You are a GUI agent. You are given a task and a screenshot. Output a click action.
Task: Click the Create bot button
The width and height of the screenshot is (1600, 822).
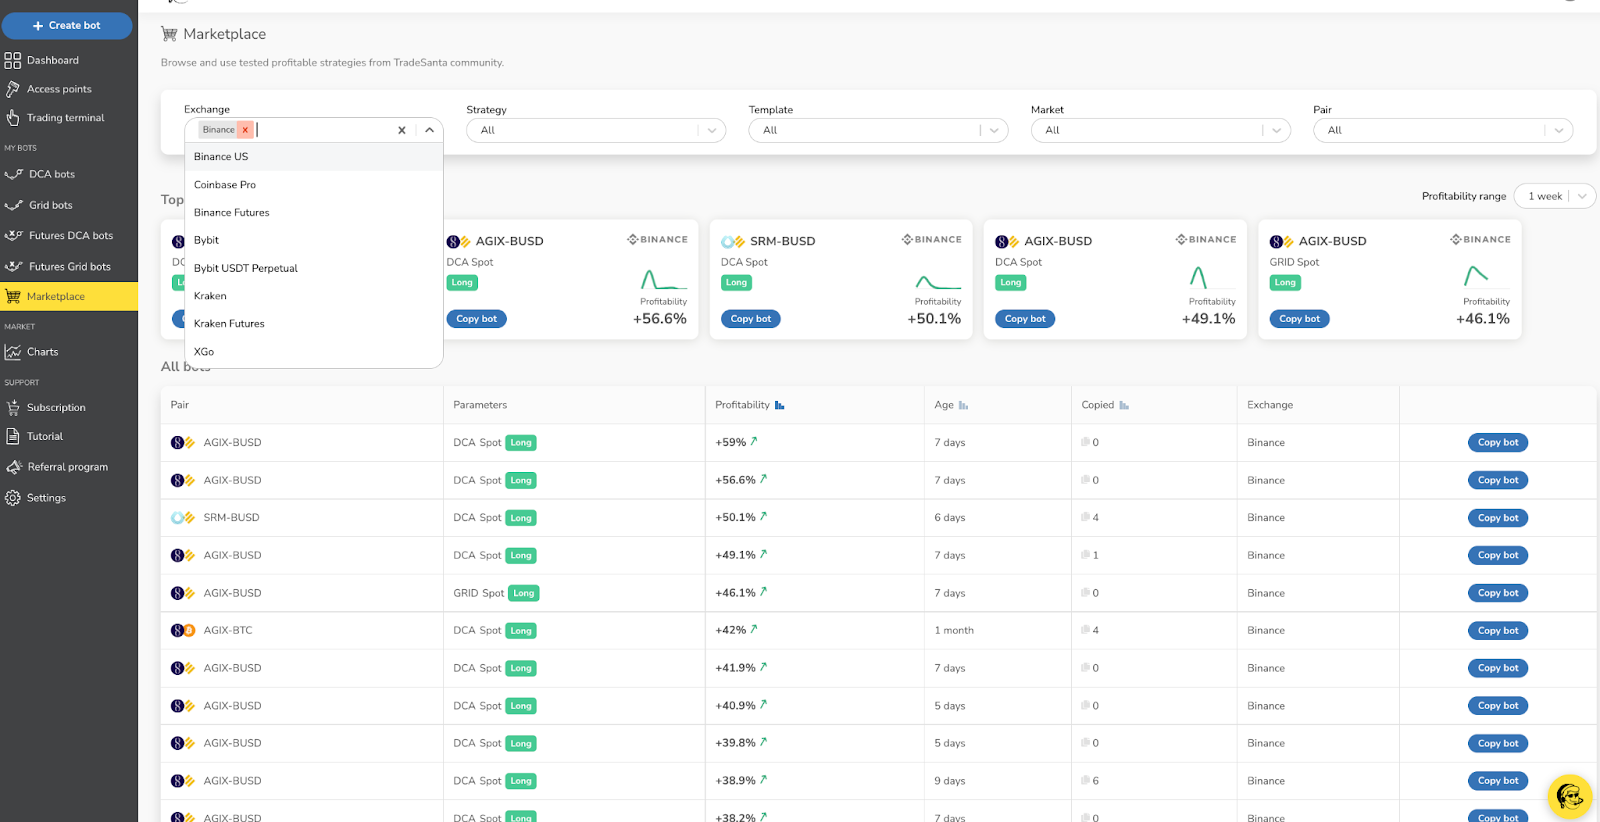pos(67,26)
